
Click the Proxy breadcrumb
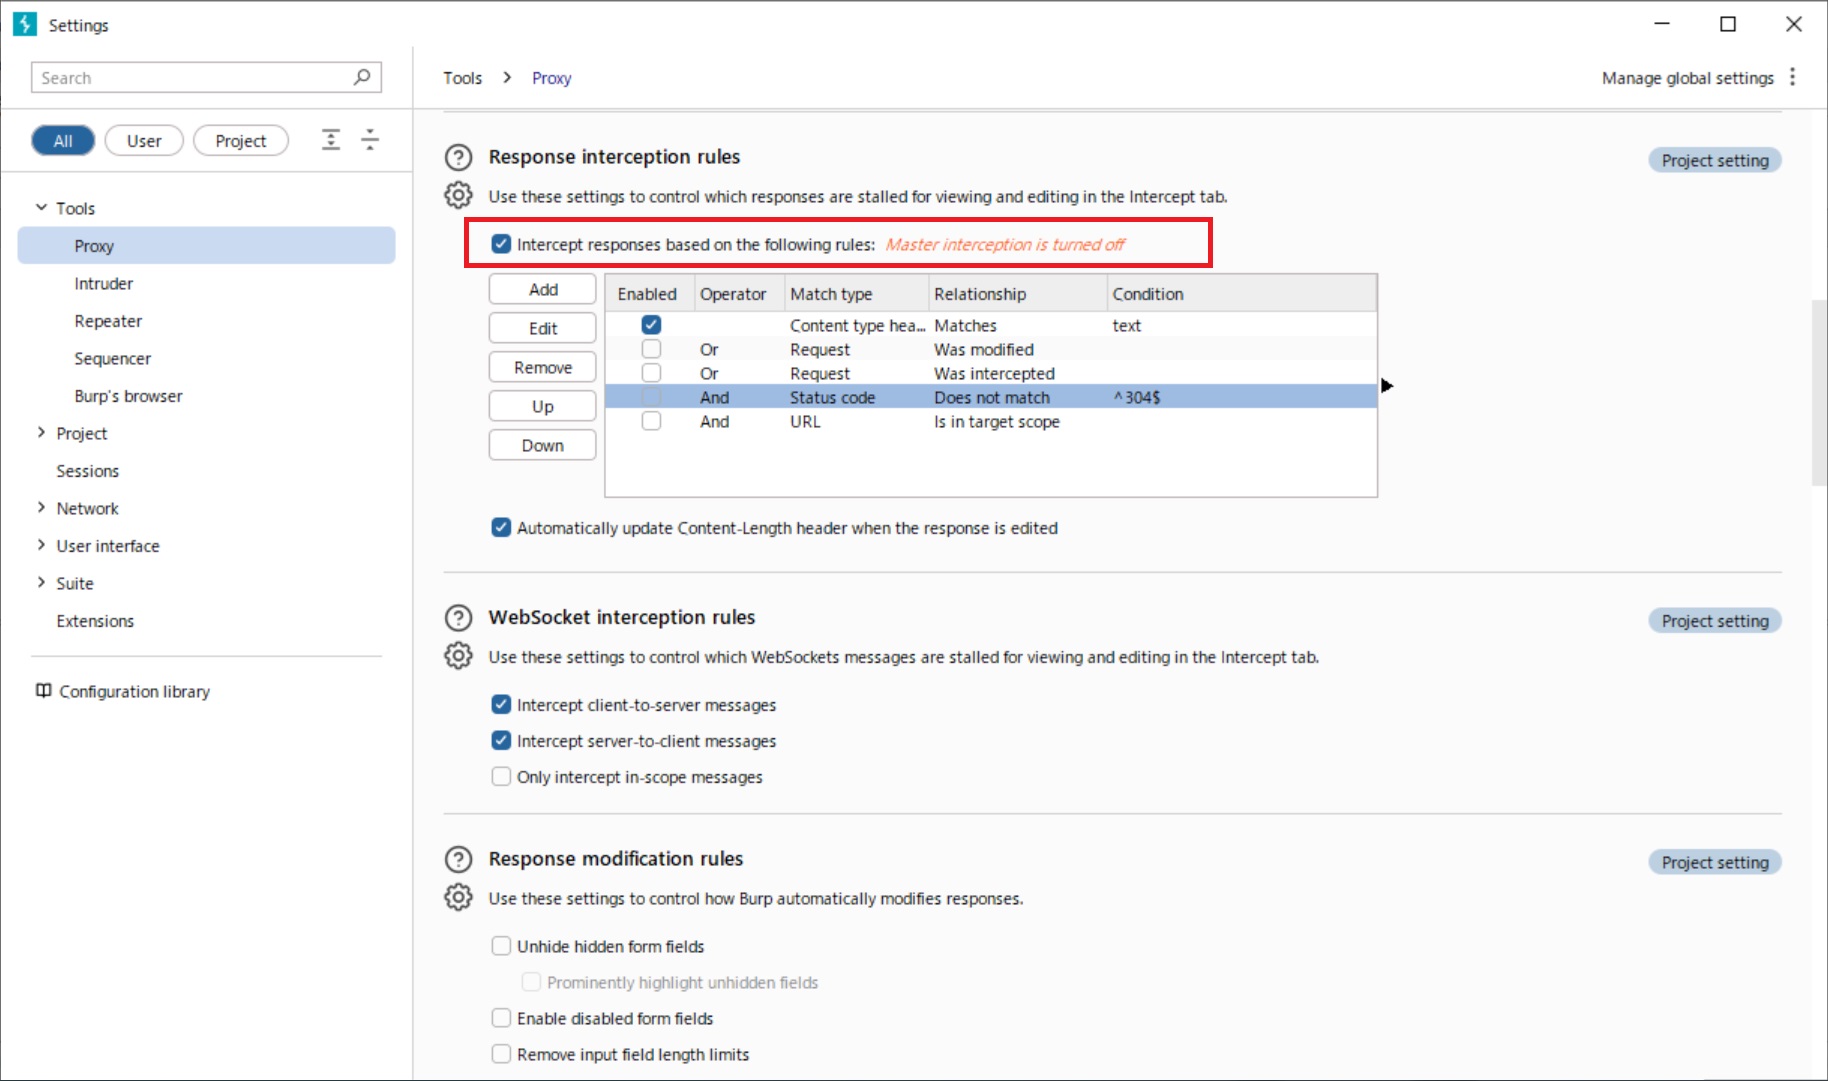(x=551, y=78)
